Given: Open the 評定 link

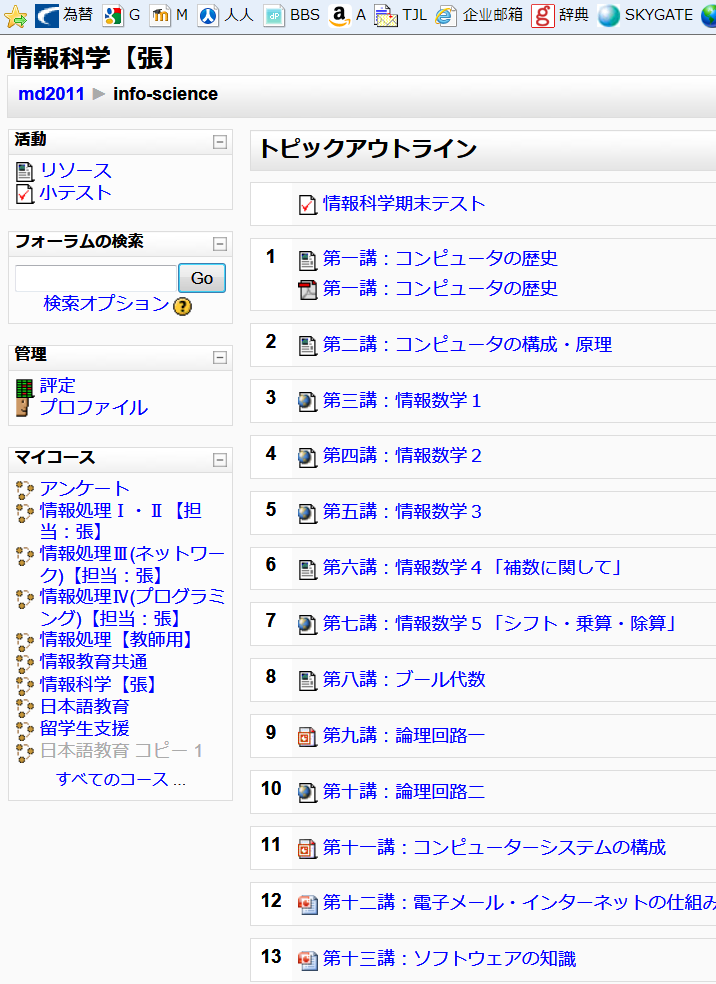Looking at the screenshot, I should coord(58,385).
